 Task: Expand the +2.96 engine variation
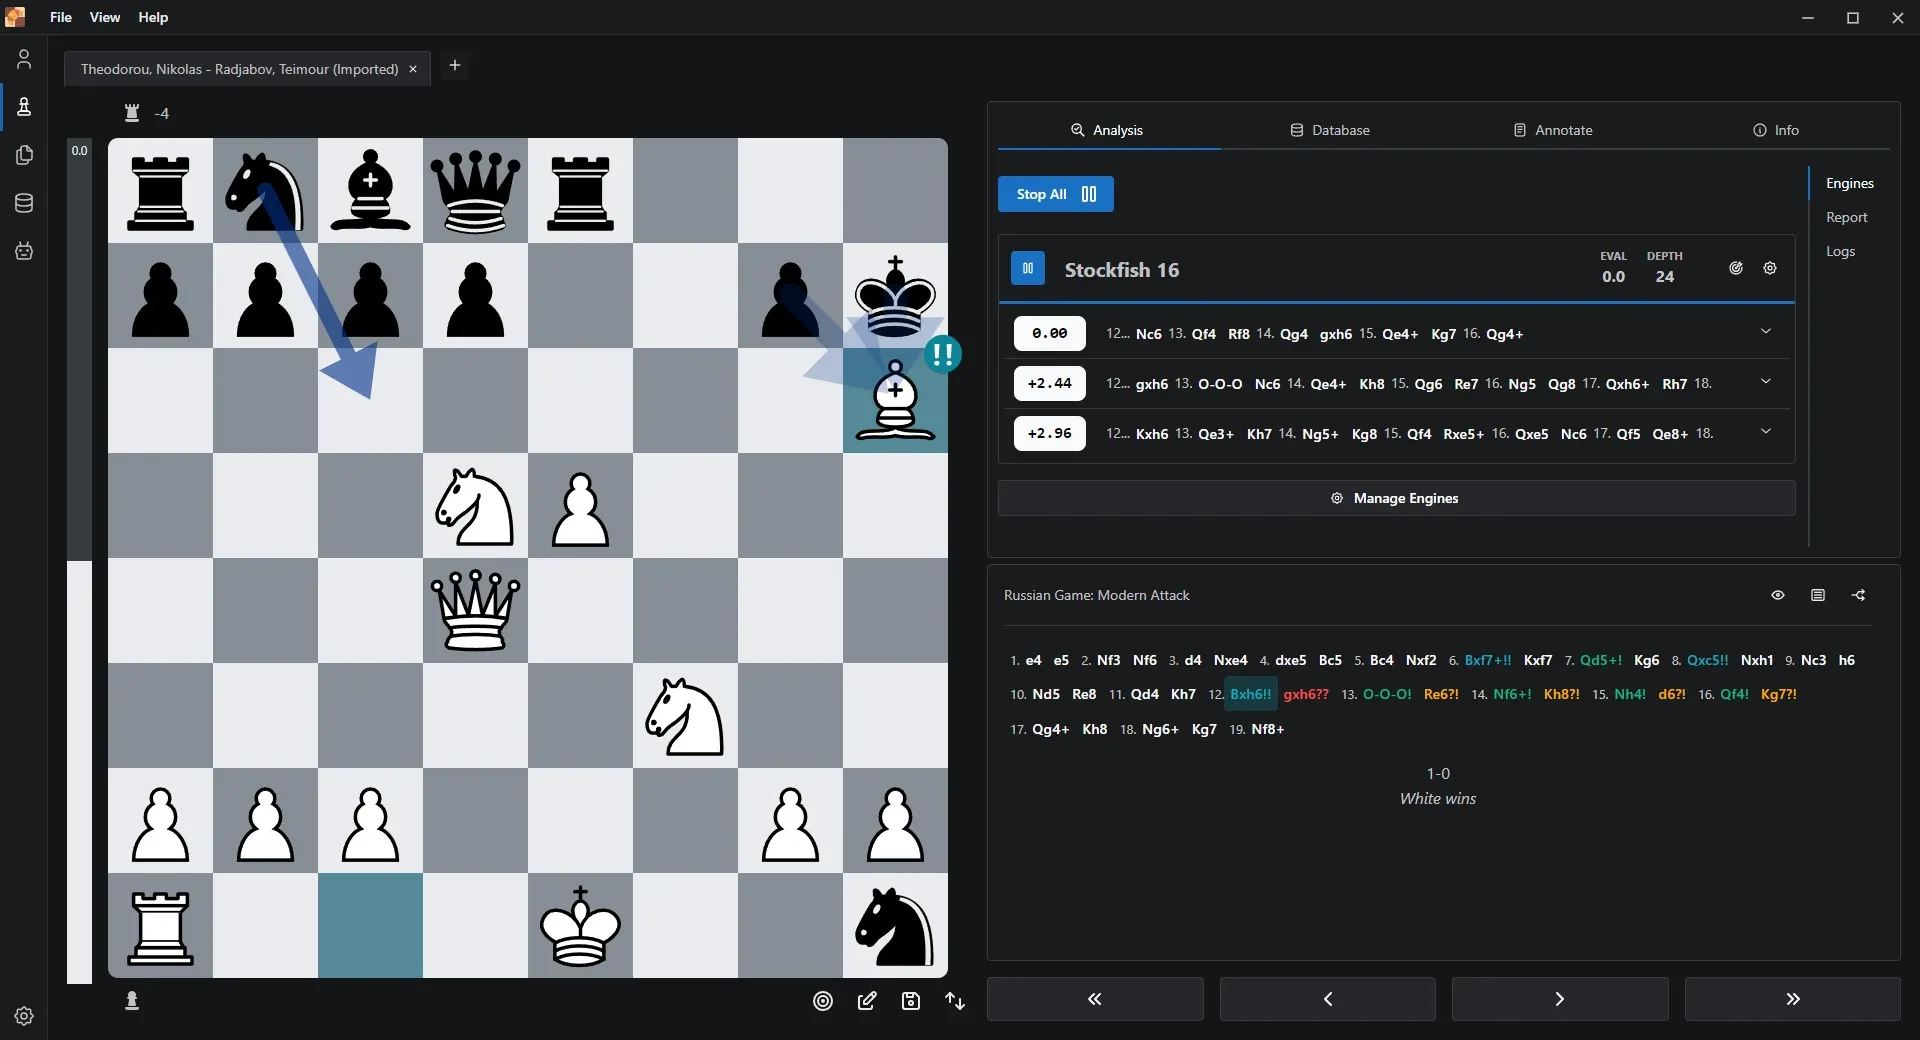[x=1766, y=431]
